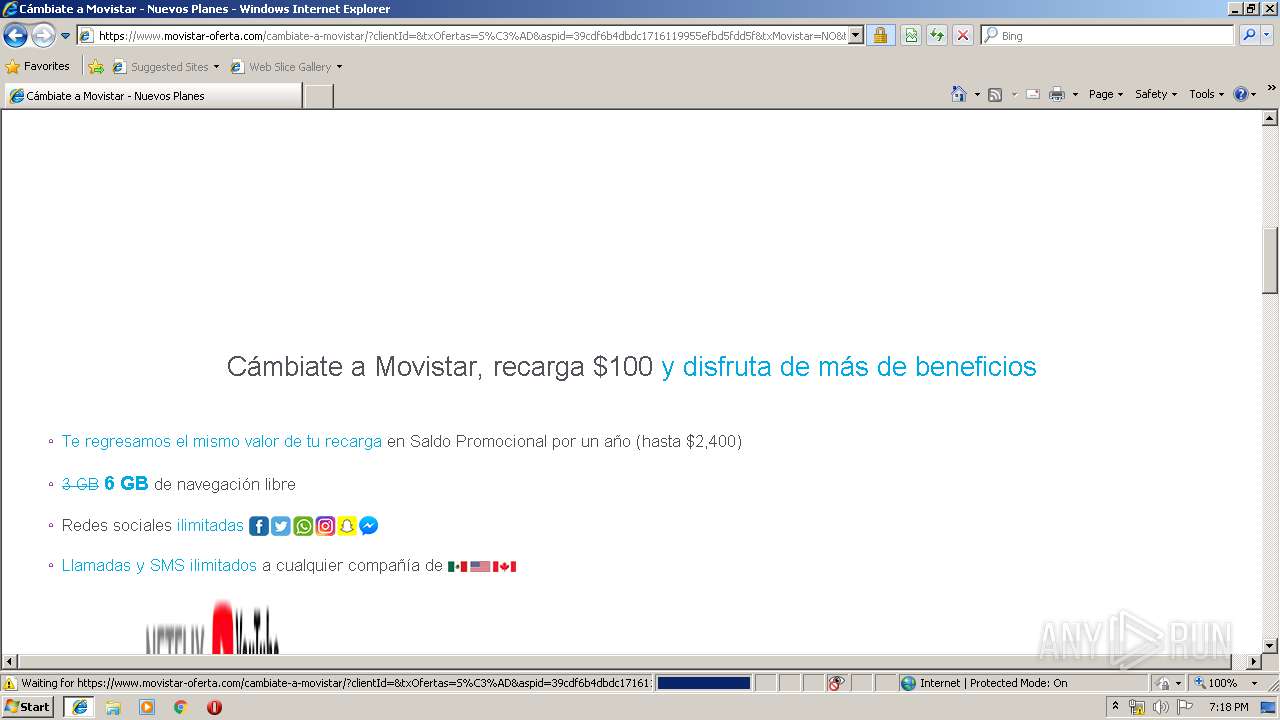Click the horizontal scrollbar right arrow
This screenshot has height=720, width=1280.
pyautogui.click(x=1254, y=661)
